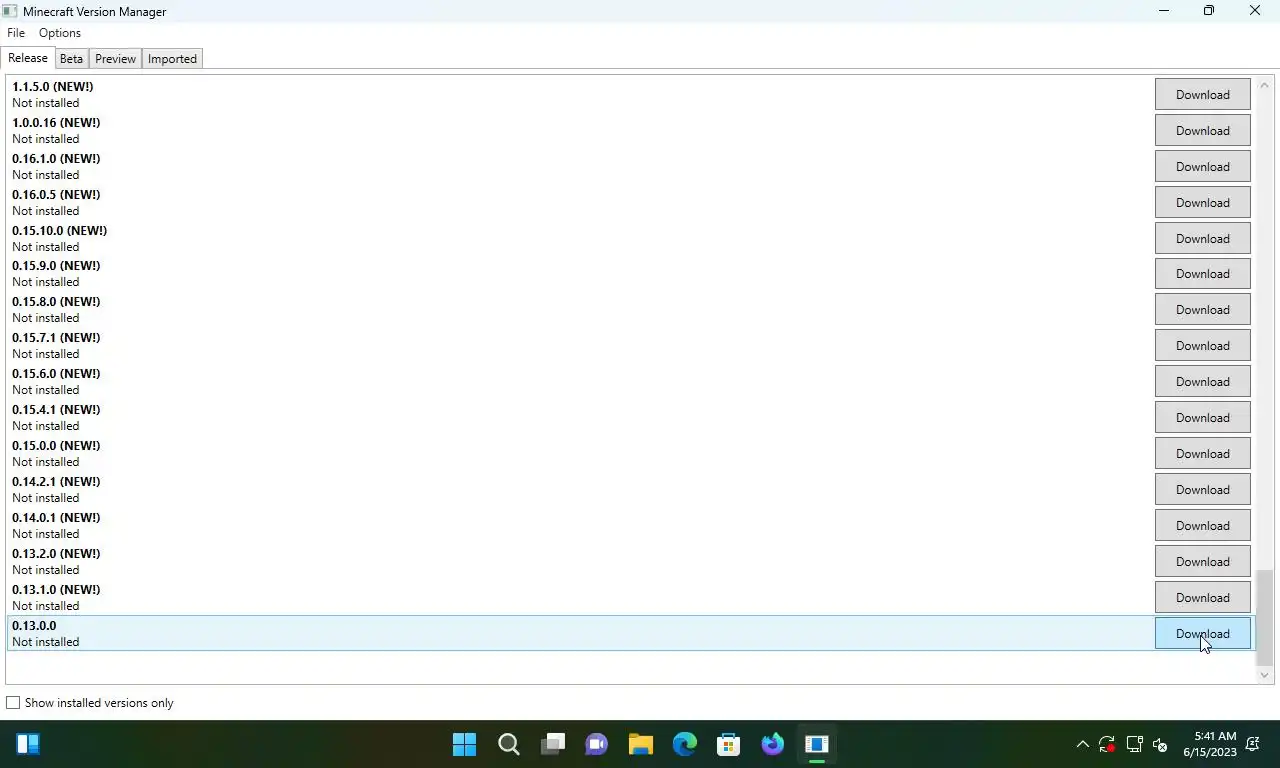The image size is (1280, 768).
Task: Click the app icon in the title bar
Action: (x=10, y=11)
